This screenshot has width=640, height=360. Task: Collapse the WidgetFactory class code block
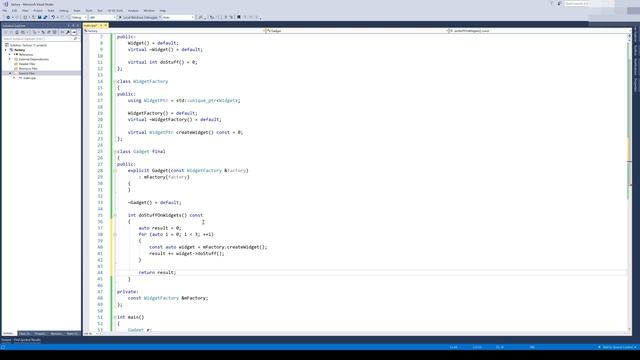point(115,81)
